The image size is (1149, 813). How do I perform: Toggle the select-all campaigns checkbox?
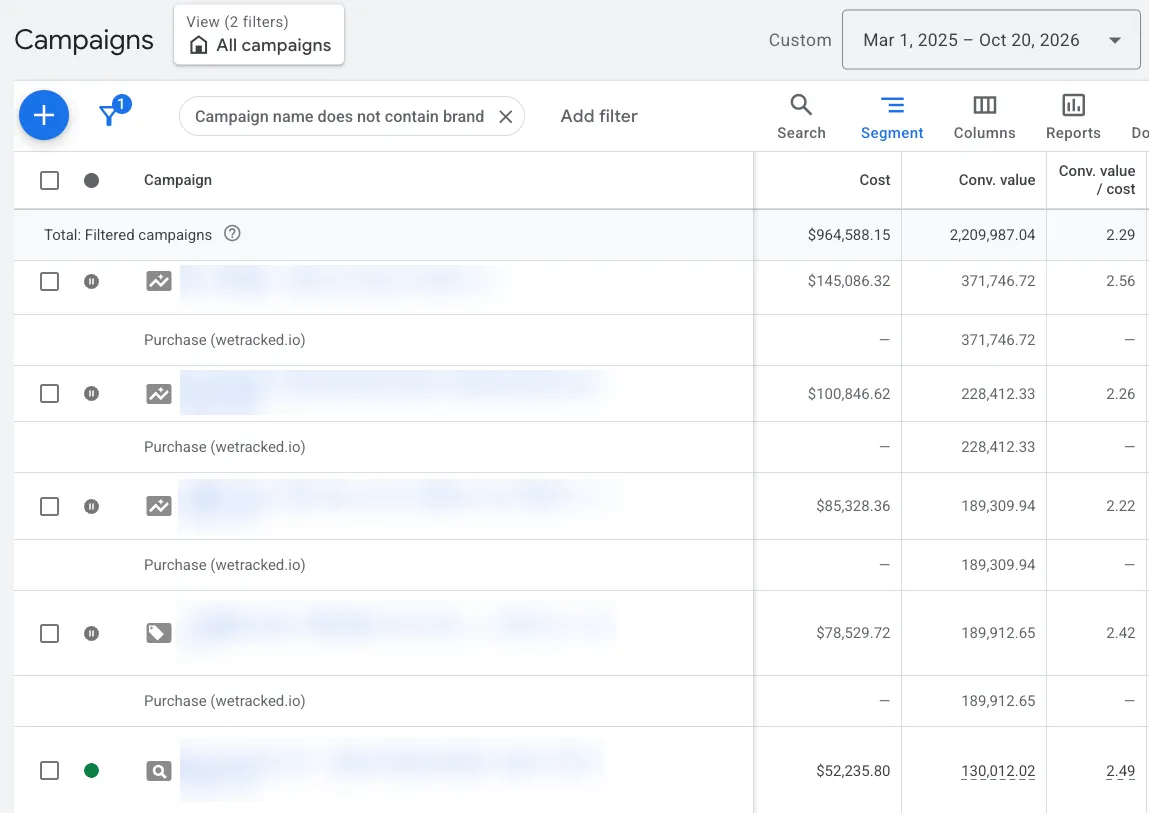click(49, 180)
